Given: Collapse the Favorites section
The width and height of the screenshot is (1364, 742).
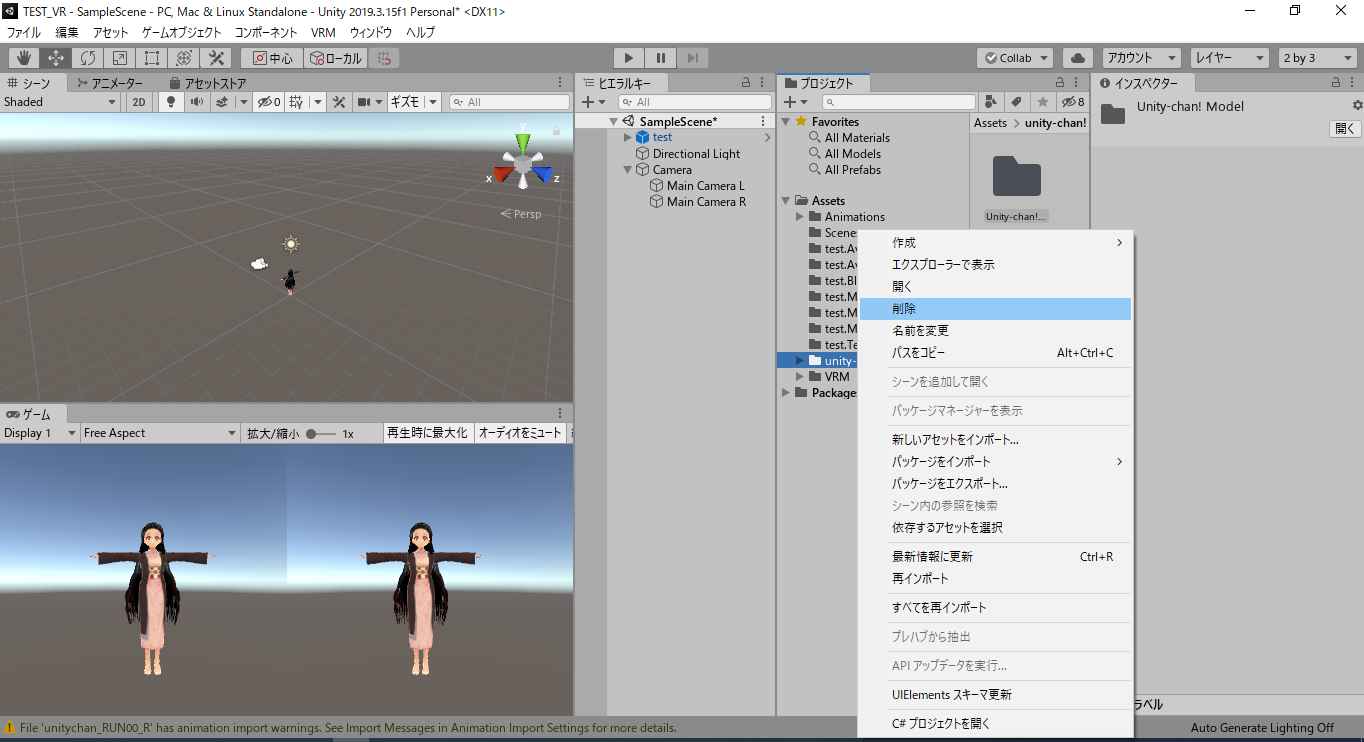Looking at the screenshot, I should 786,122.
